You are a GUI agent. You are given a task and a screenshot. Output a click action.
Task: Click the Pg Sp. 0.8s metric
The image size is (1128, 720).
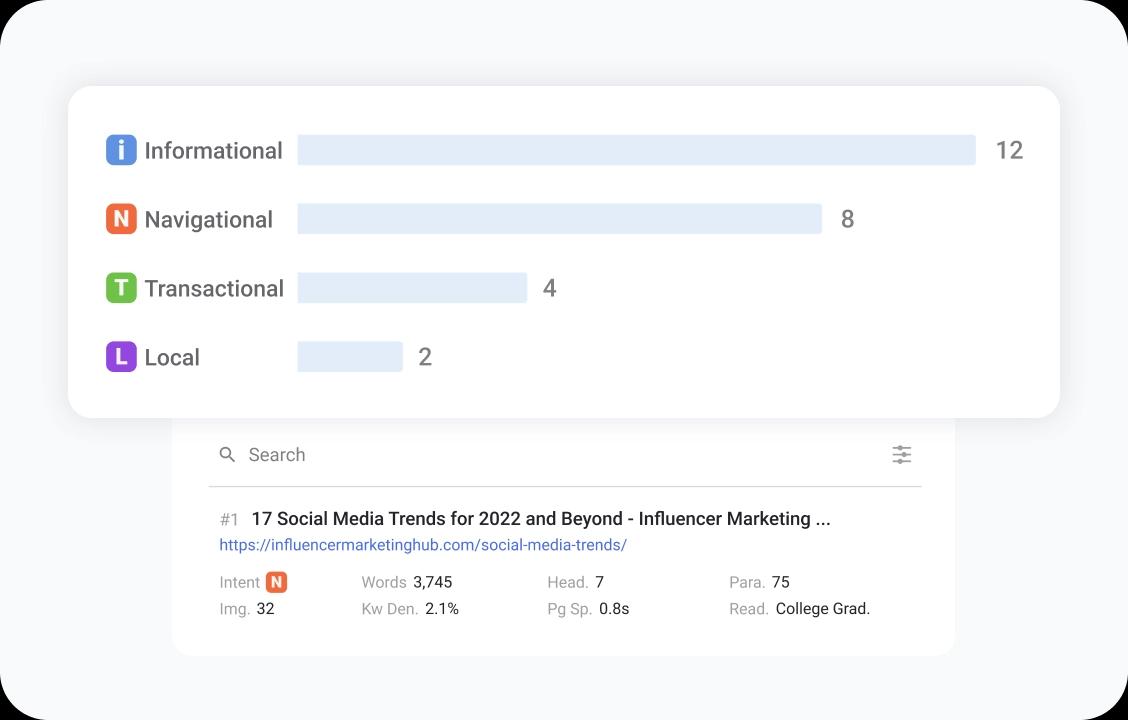click(x=588, y=609)
